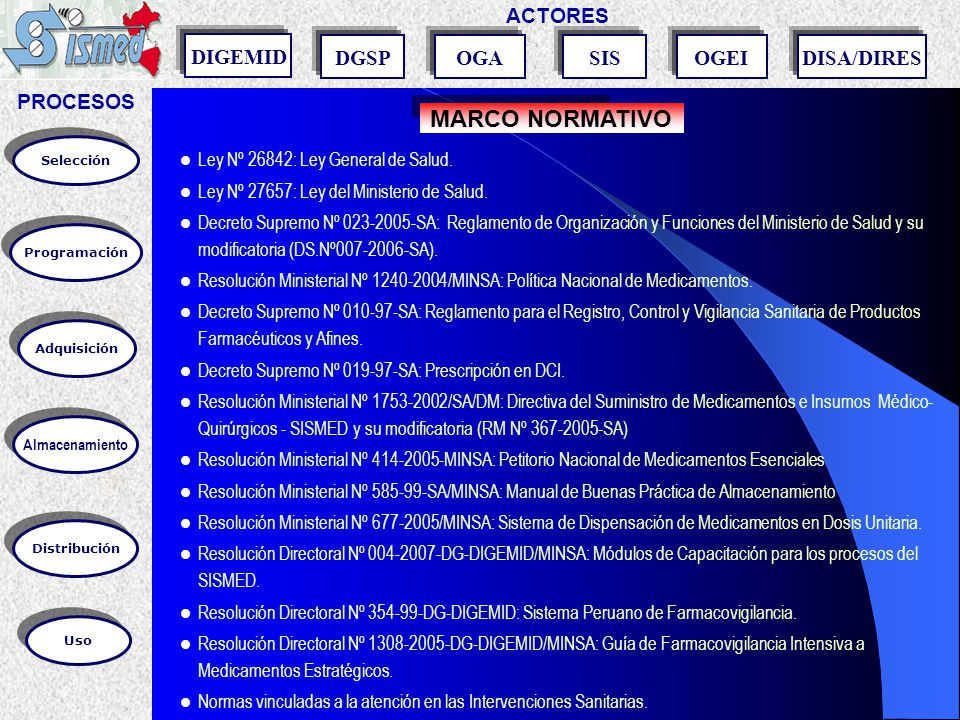The height and width of the screenshot is (720, 960).
Task: Open the Almacenamiento process
Action: [75, 445]
